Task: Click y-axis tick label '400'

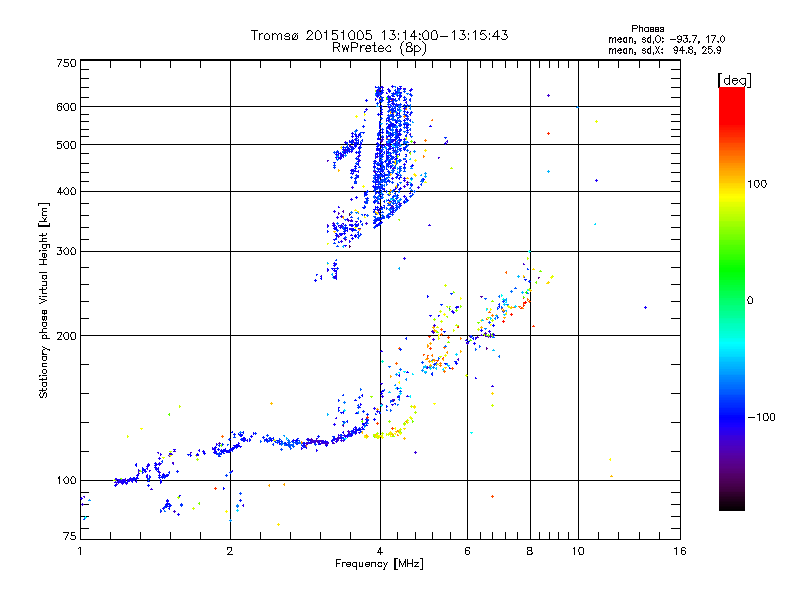Action: click(66, 192)
